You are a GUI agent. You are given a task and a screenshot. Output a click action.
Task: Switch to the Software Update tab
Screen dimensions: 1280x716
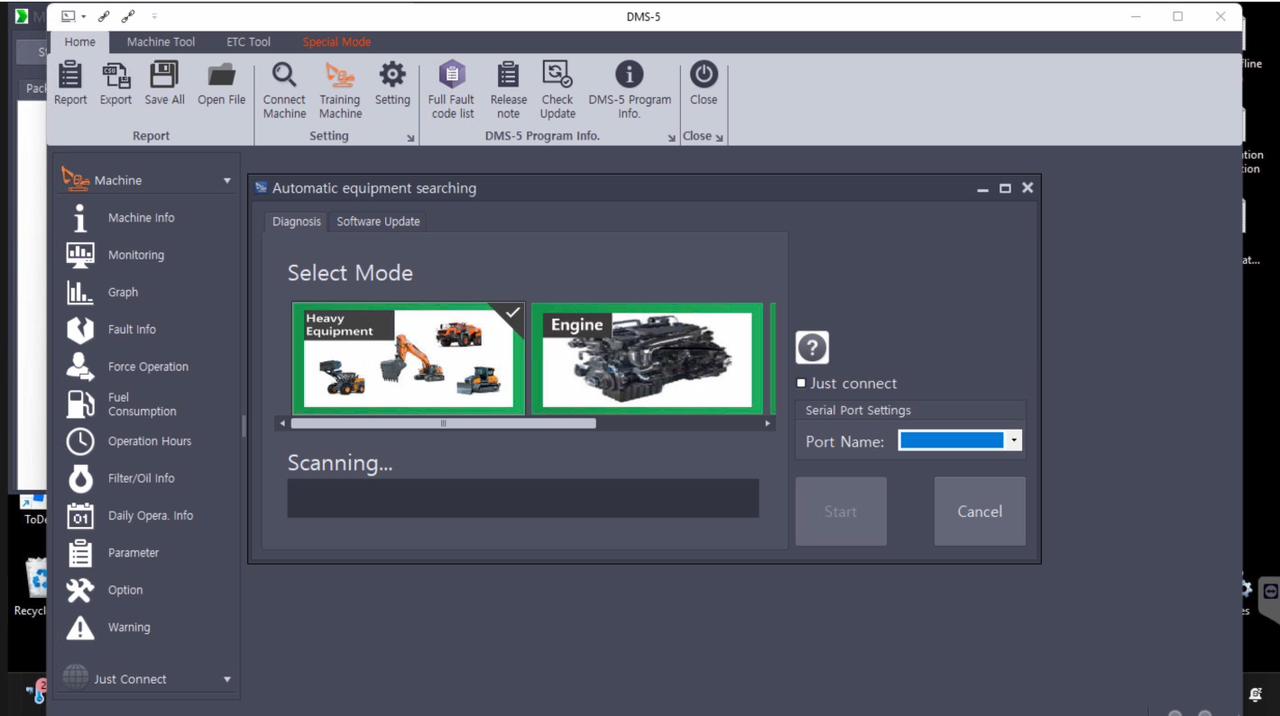[378, 221]
